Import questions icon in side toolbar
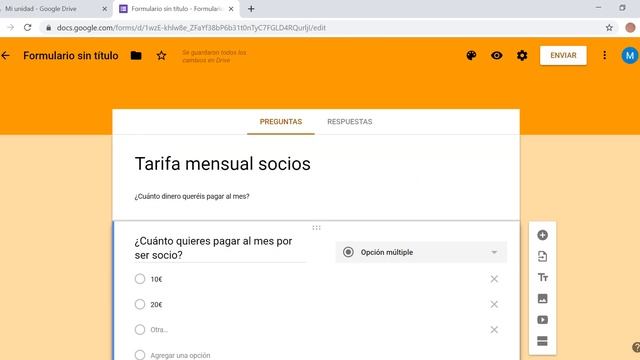This screenshot has height=360, width=640. [x=542, y=256]
